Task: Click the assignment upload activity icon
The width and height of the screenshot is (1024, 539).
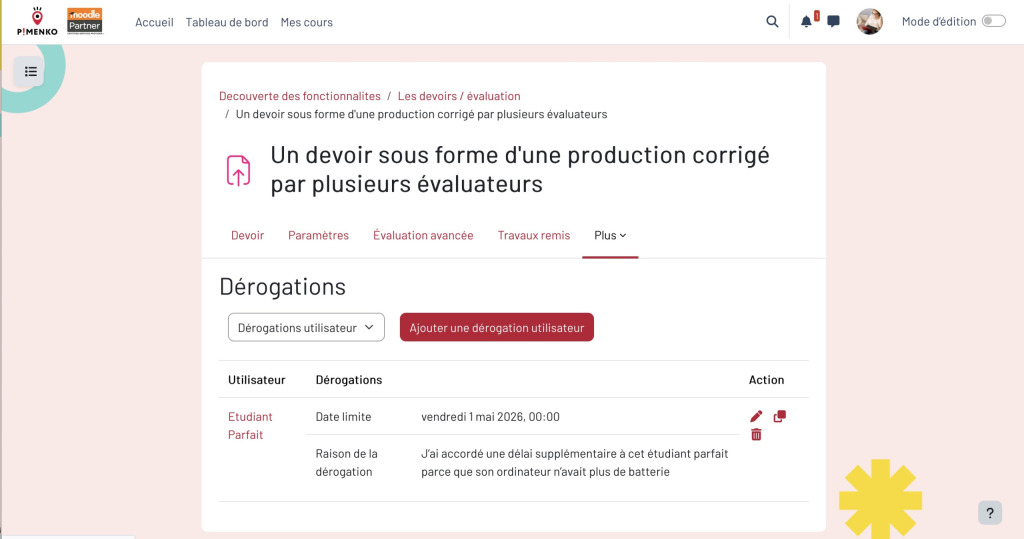Action: [238, 171]
